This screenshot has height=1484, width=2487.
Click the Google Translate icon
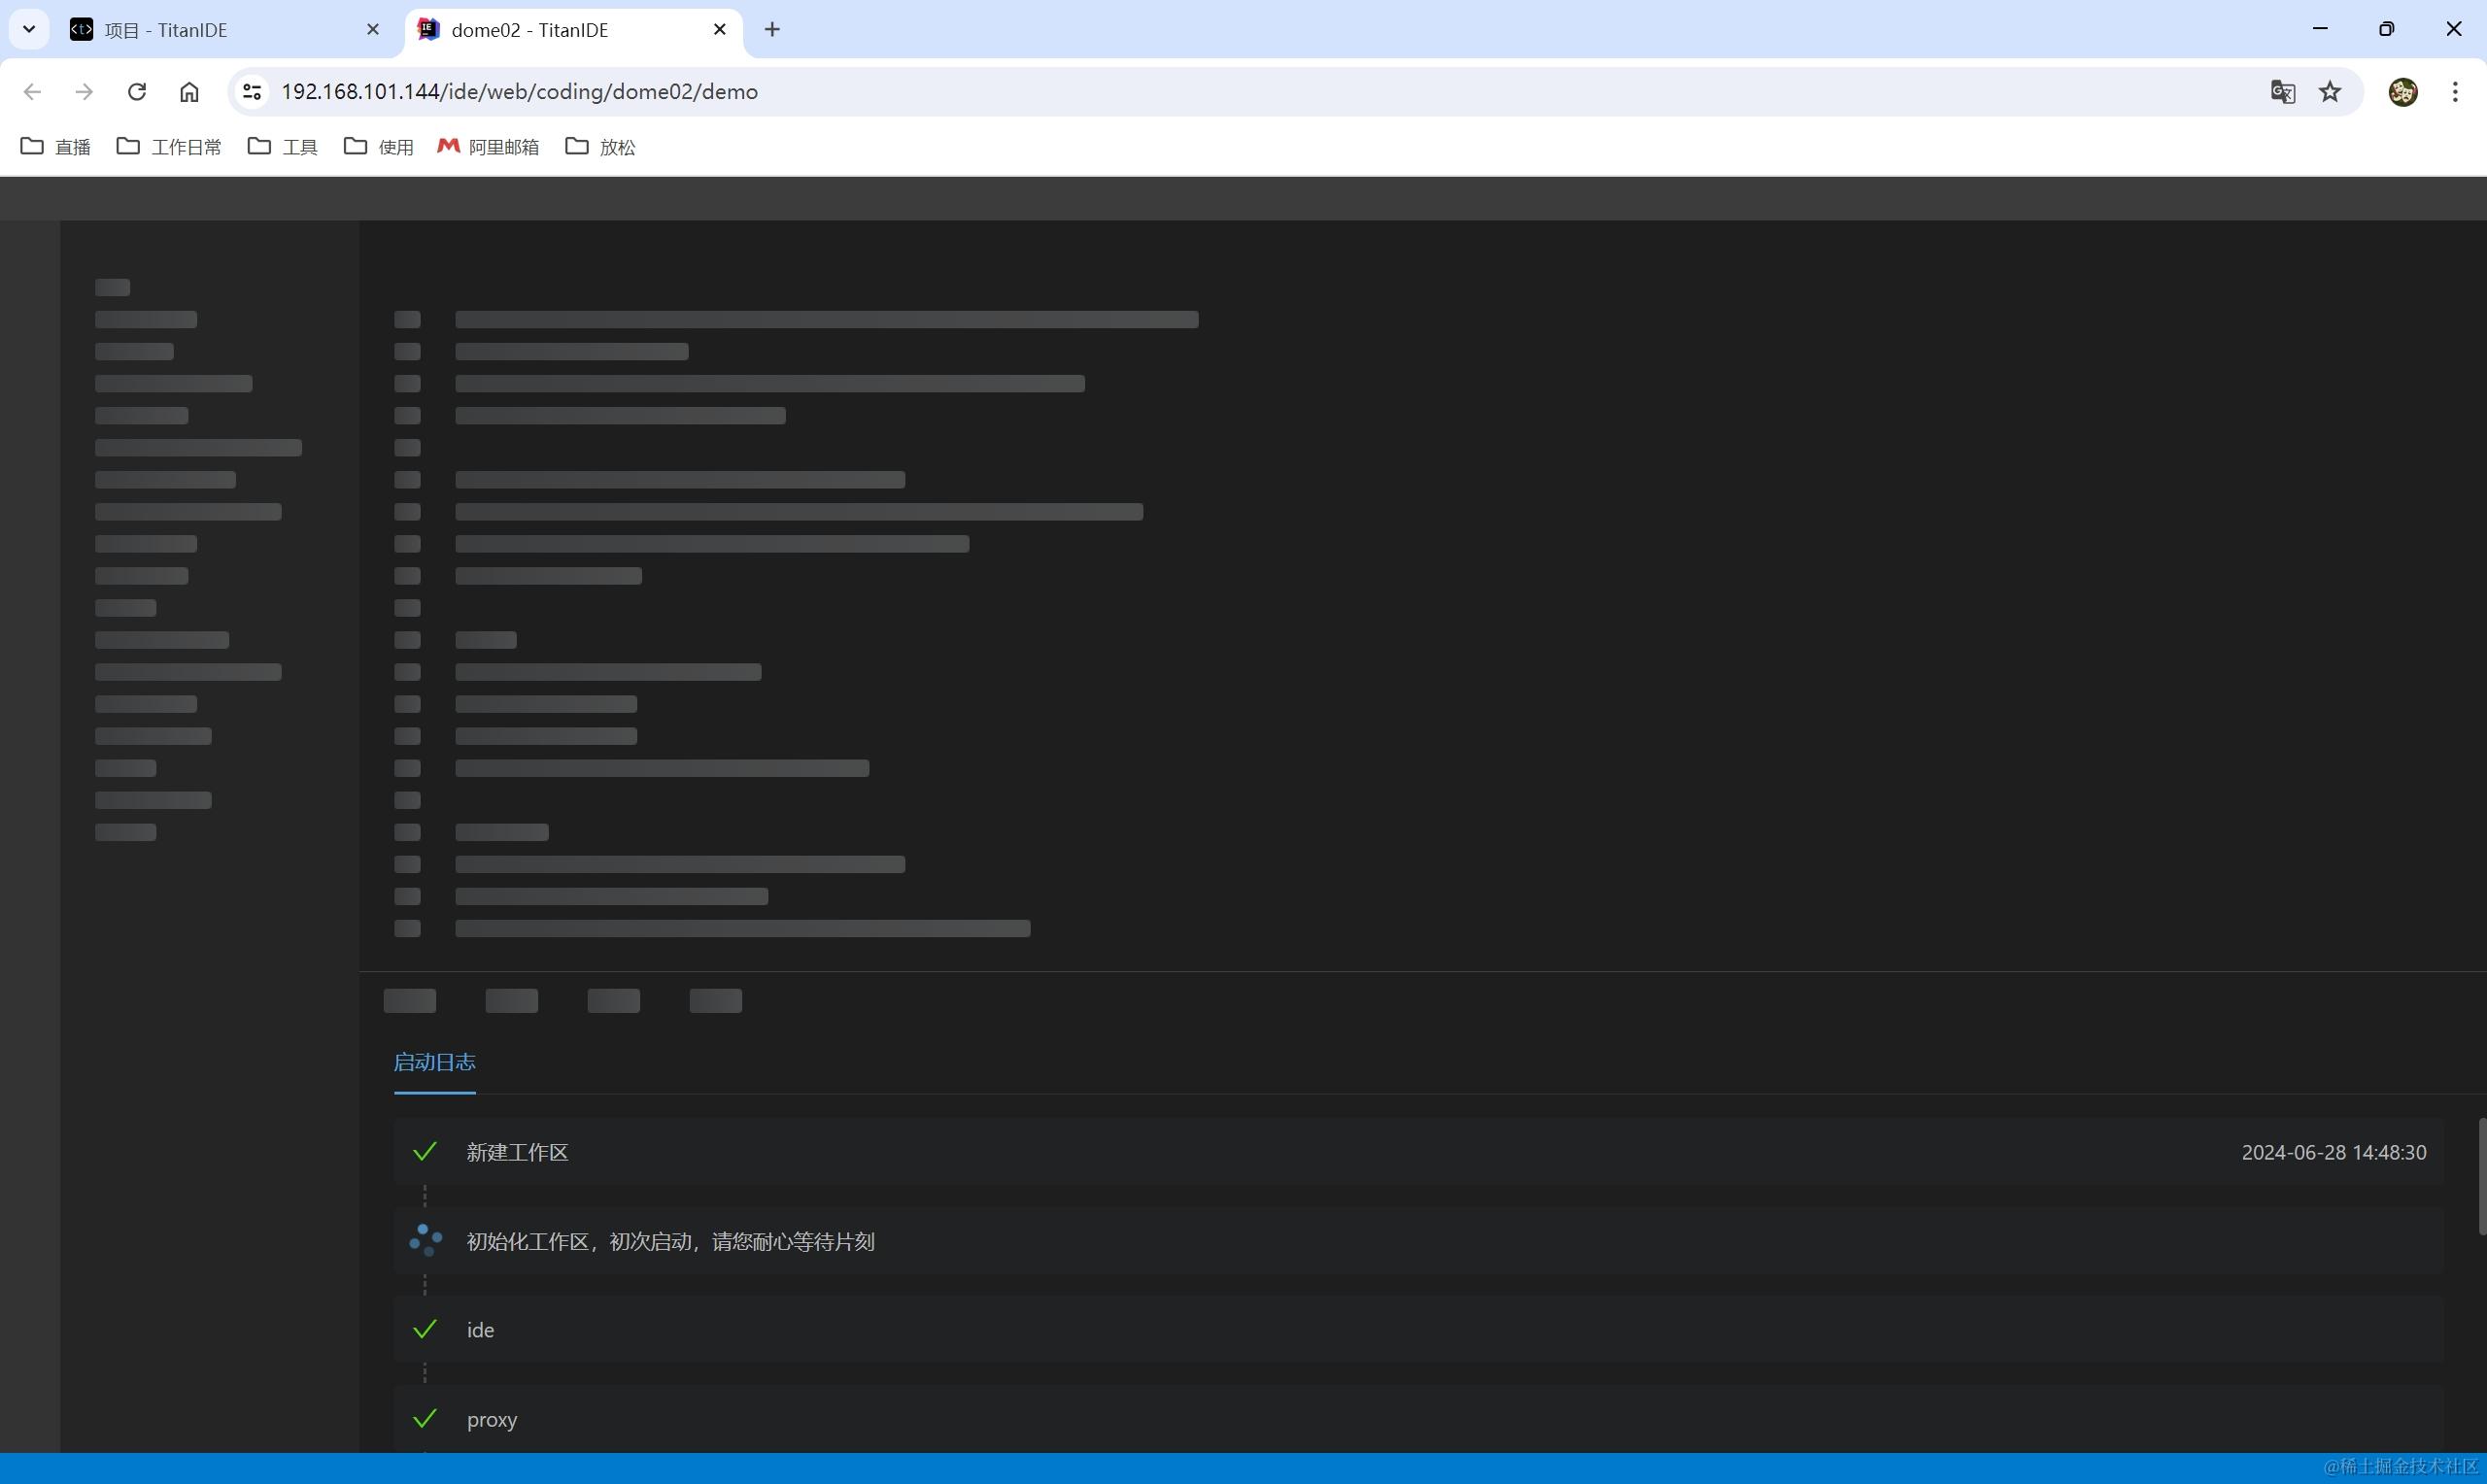tap(2281, 92)
